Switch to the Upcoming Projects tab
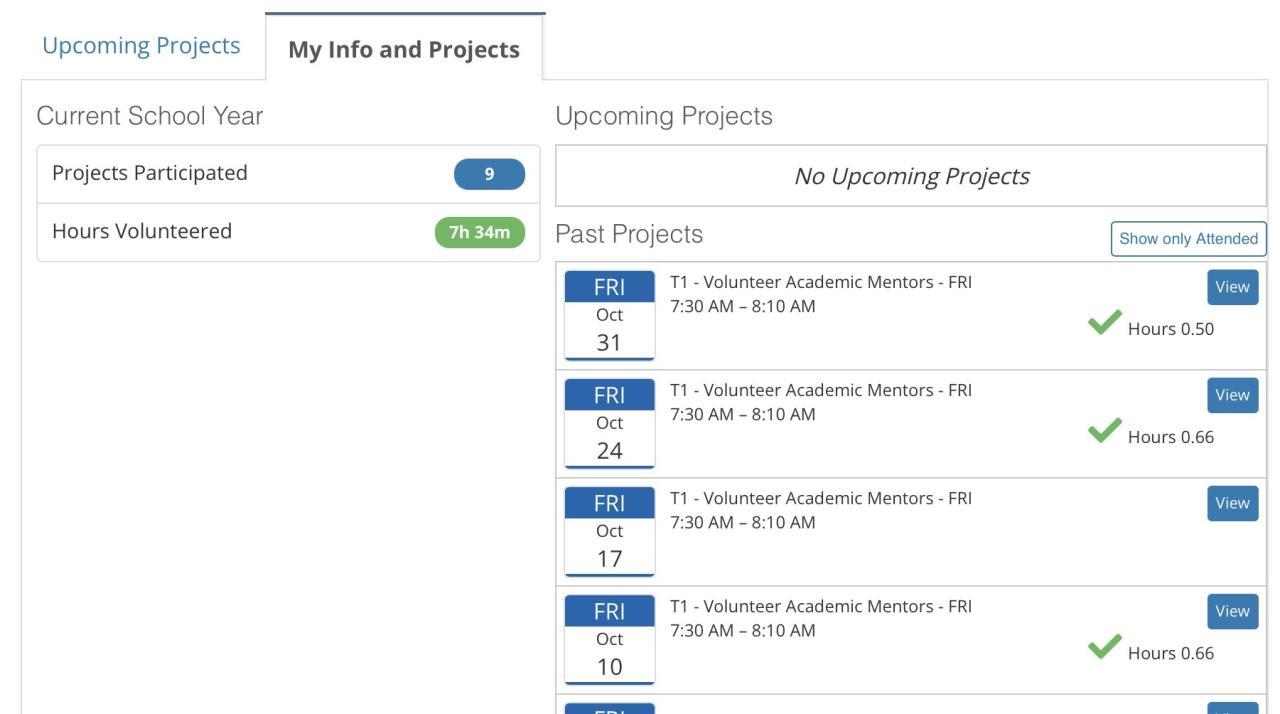 coord(141,46)
